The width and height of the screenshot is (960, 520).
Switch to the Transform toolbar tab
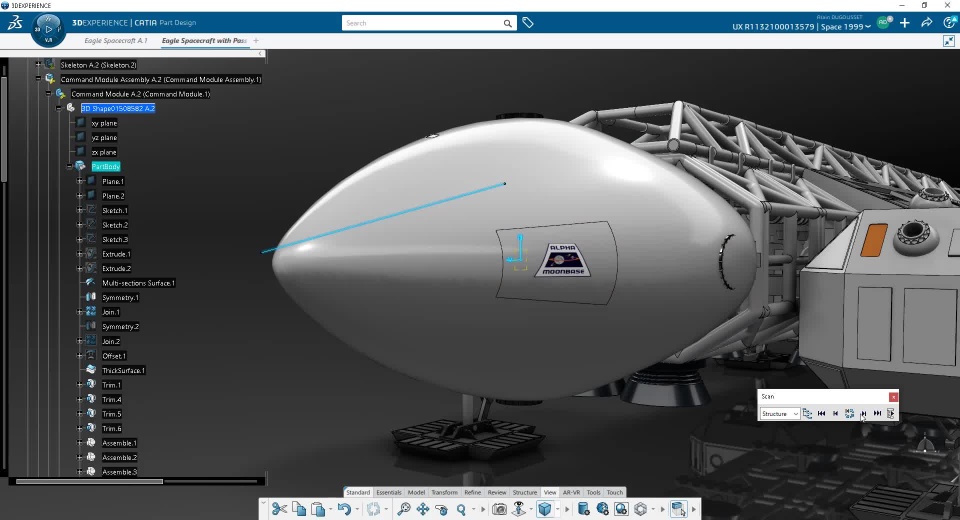pyautogui.click(x=444, y=492)
